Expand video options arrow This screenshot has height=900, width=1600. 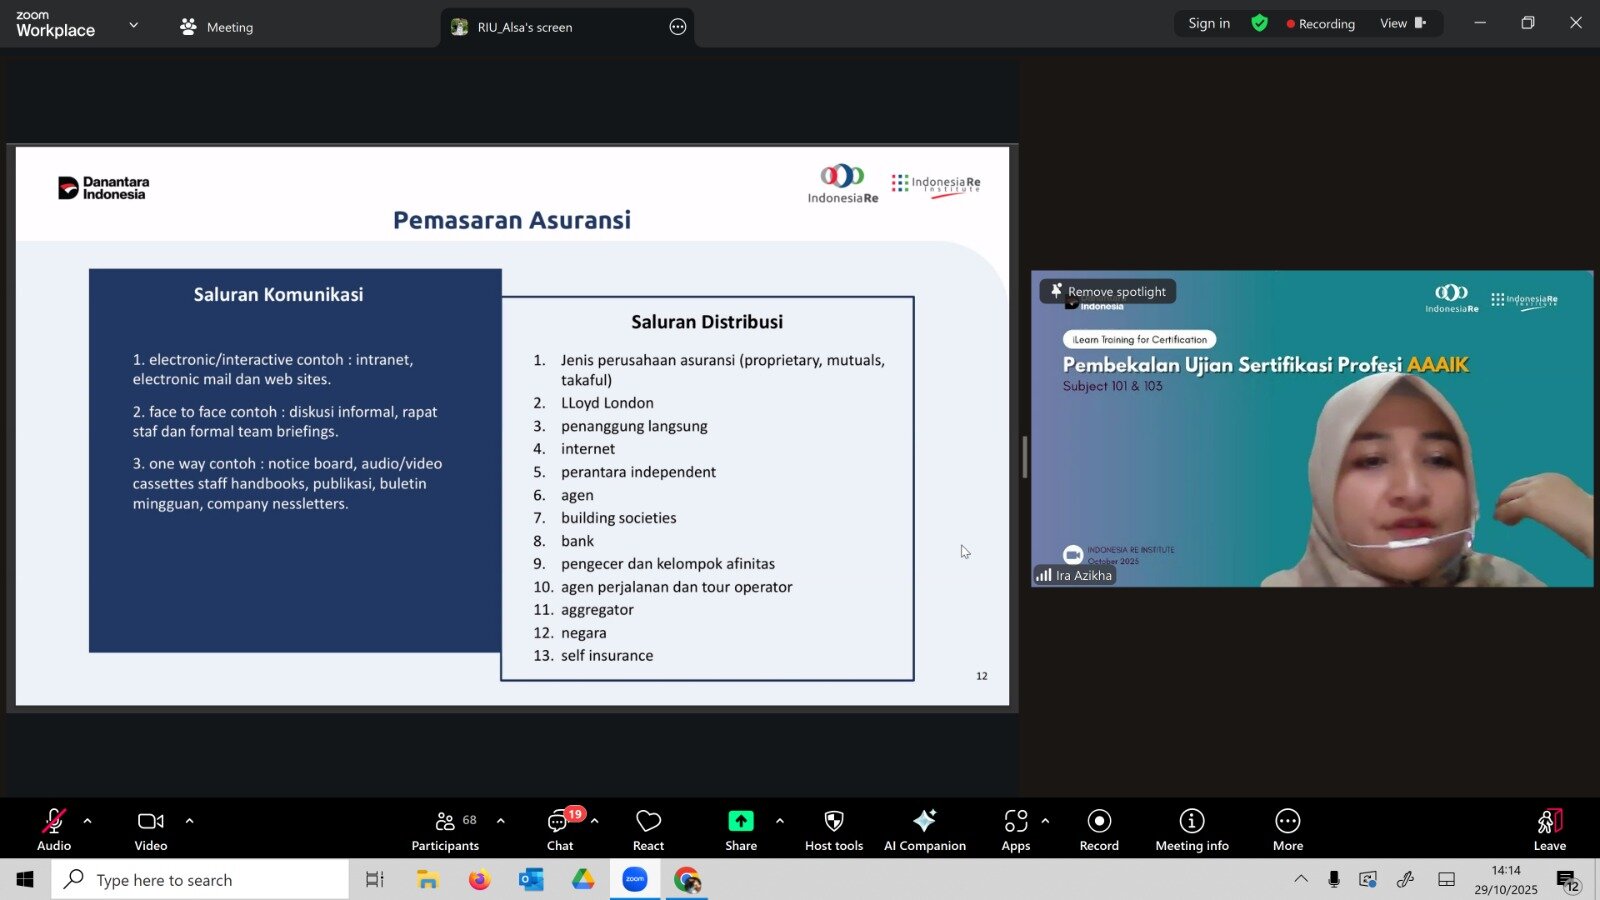189,821
